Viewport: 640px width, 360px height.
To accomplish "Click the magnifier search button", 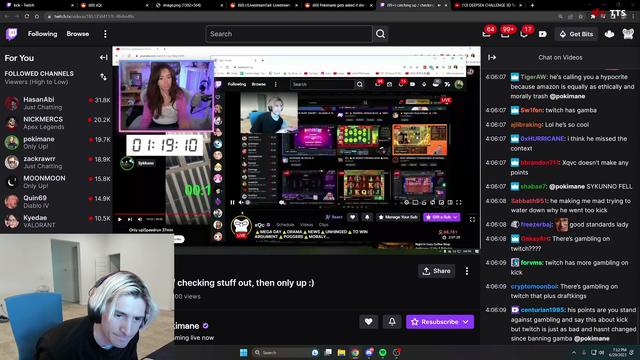I will click(x=380, y=34).
